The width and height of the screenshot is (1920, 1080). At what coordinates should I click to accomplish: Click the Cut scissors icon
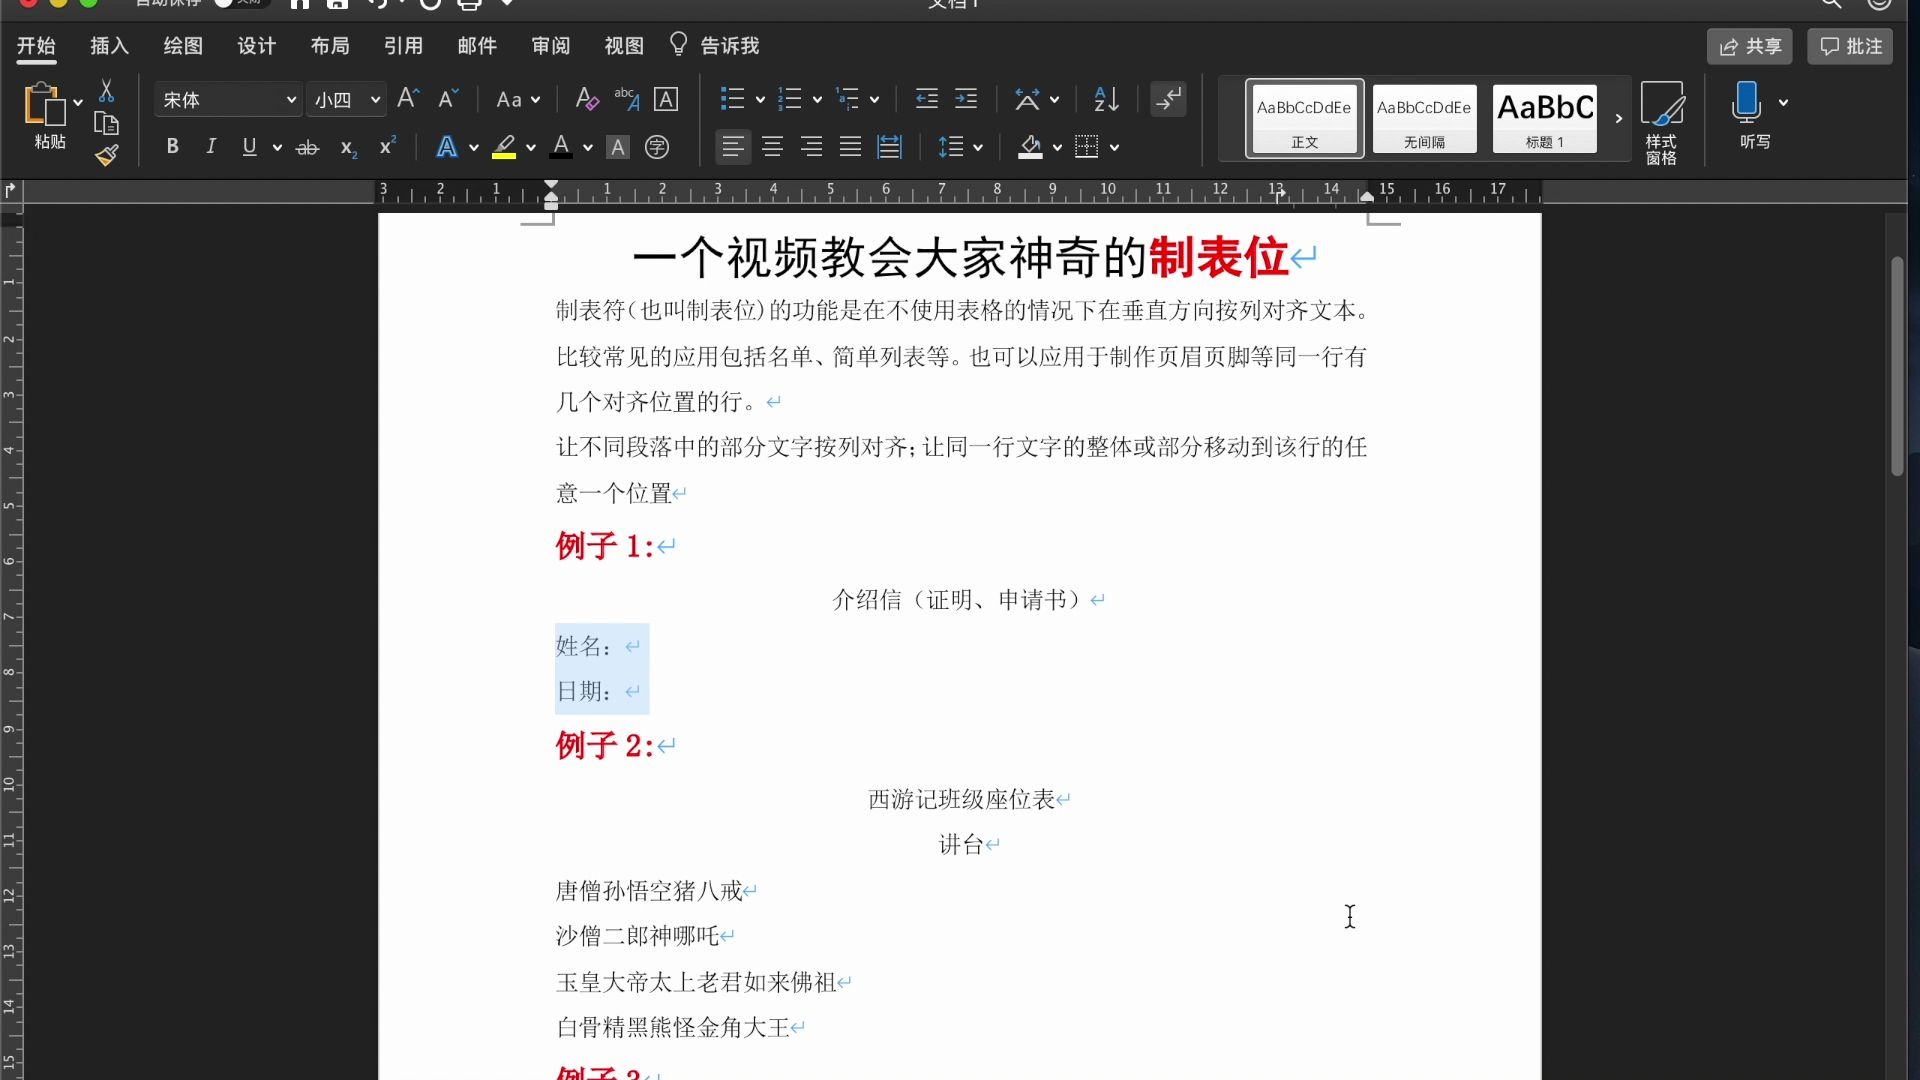click(x=106, y=91)
